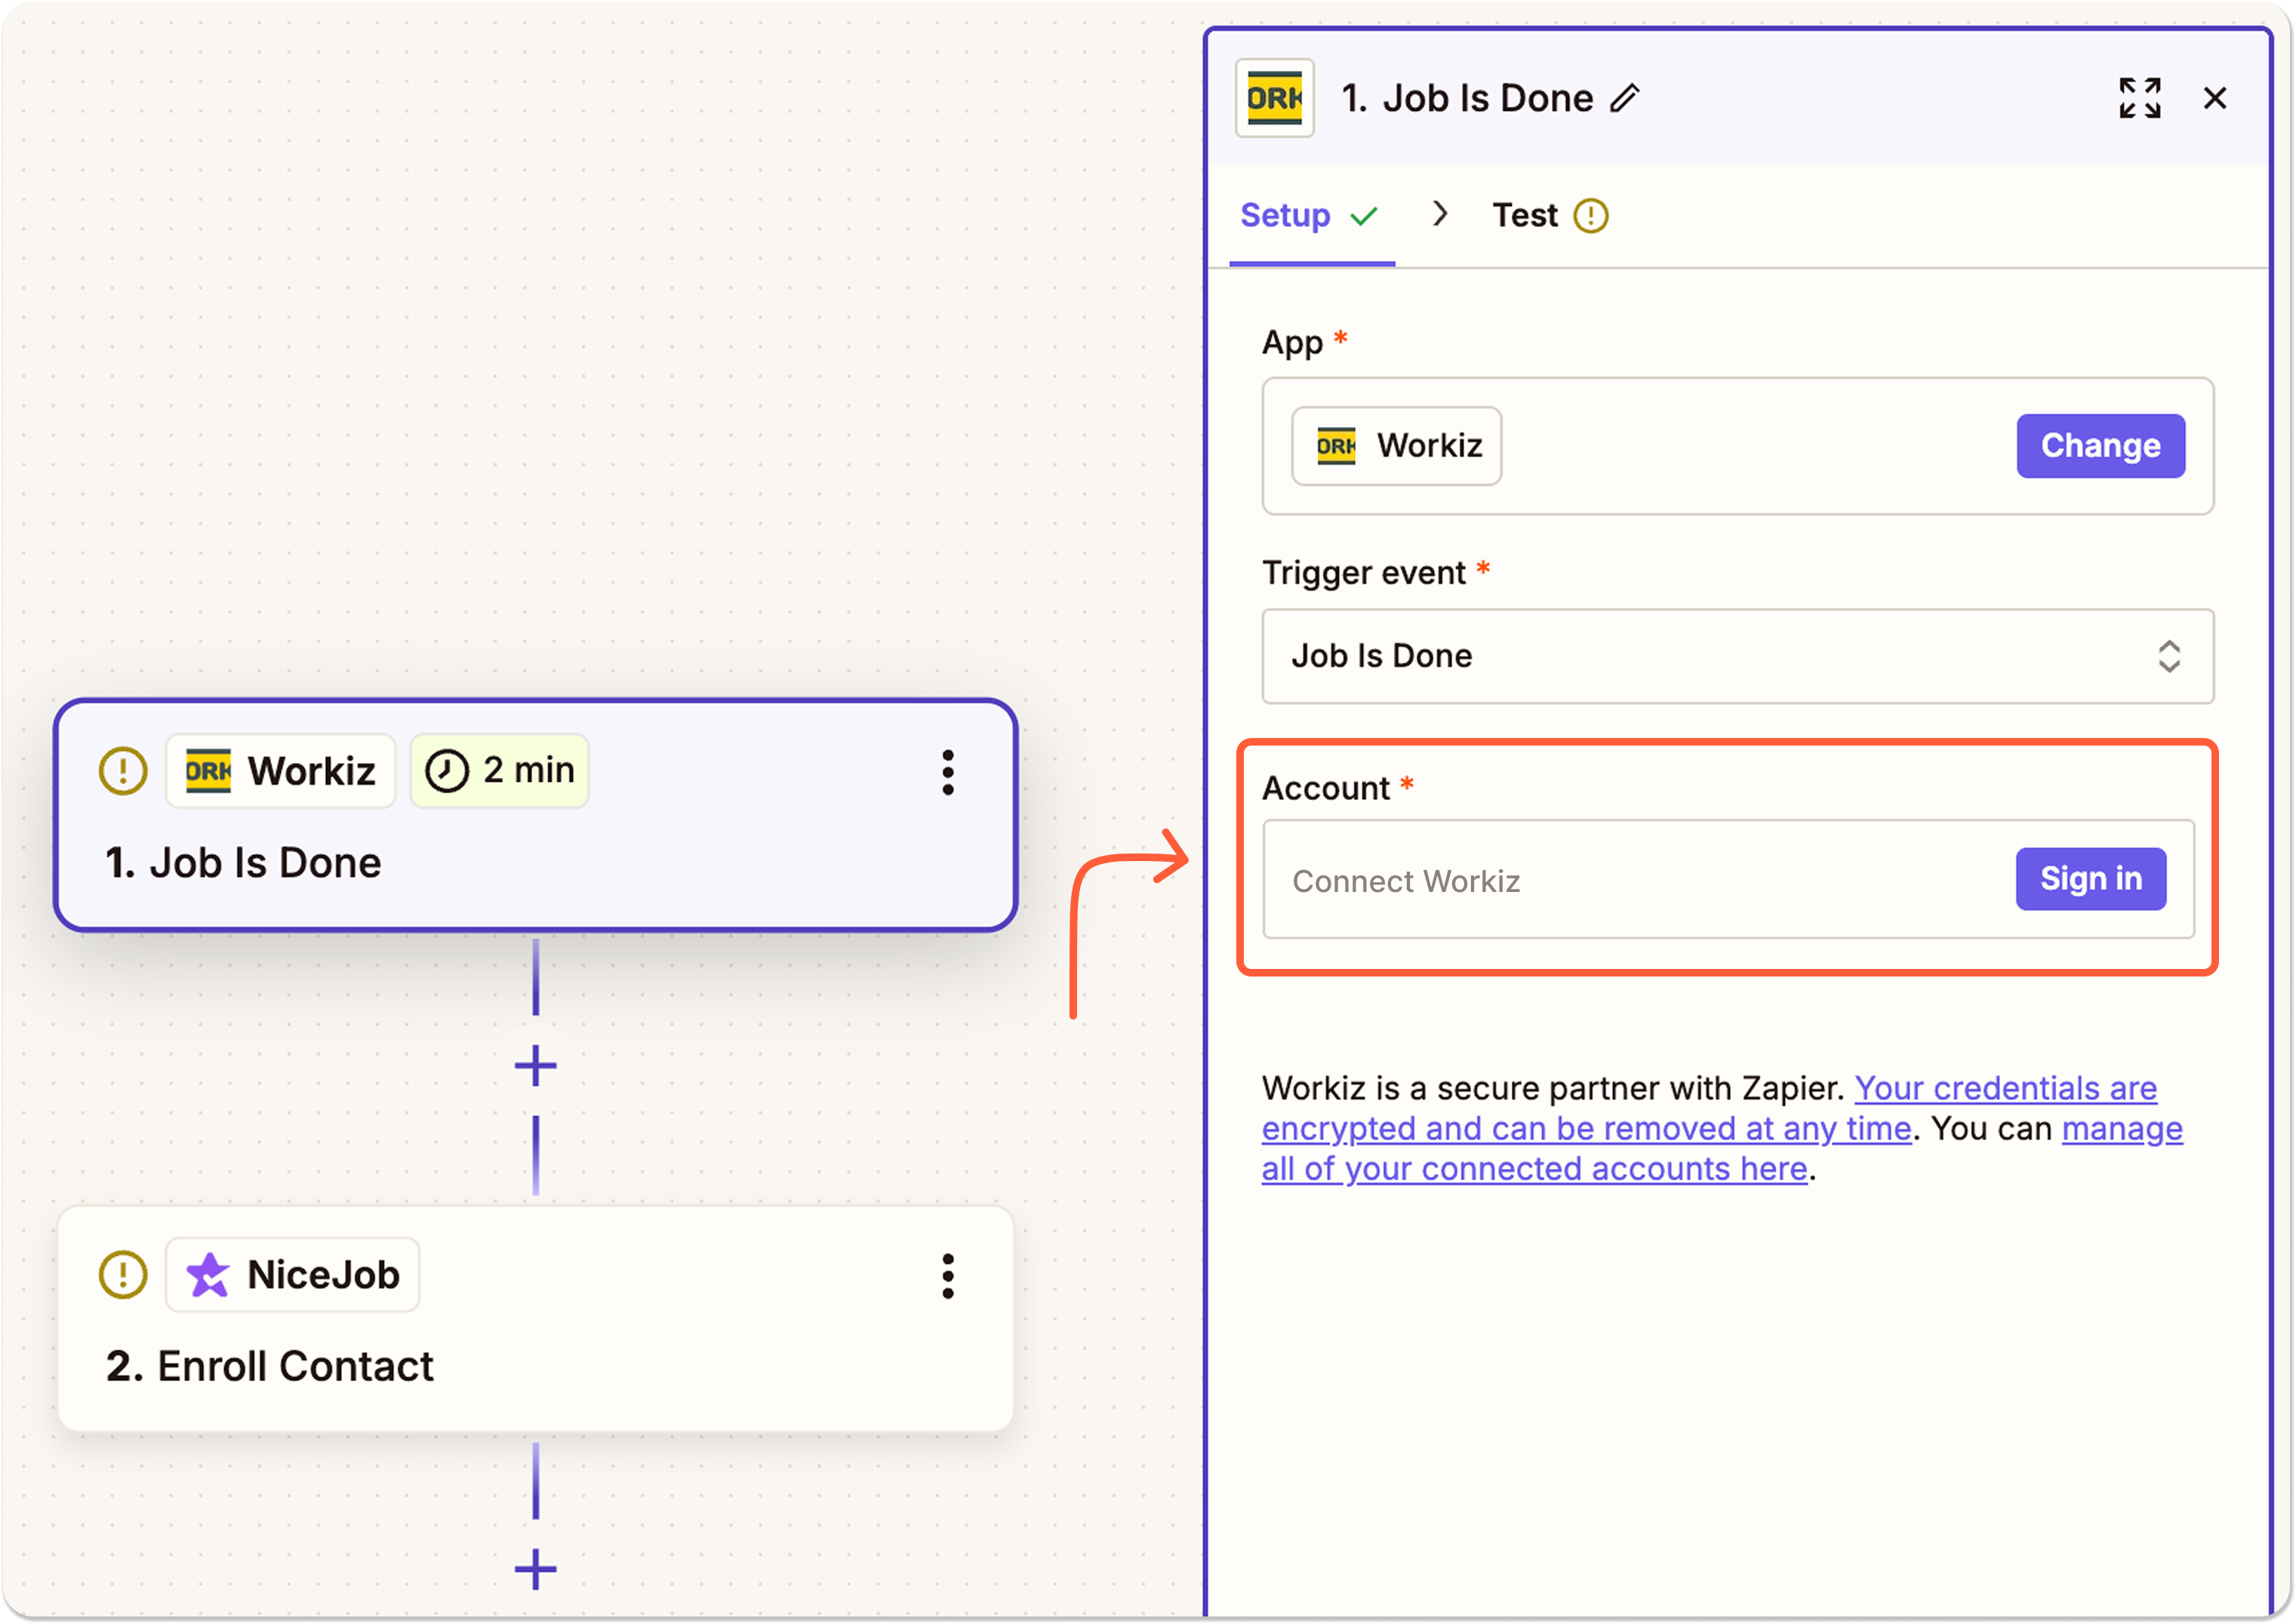The image size is (2296, 1624).
Task: Close the Job Is Done panel
Action: [2215, 98]
